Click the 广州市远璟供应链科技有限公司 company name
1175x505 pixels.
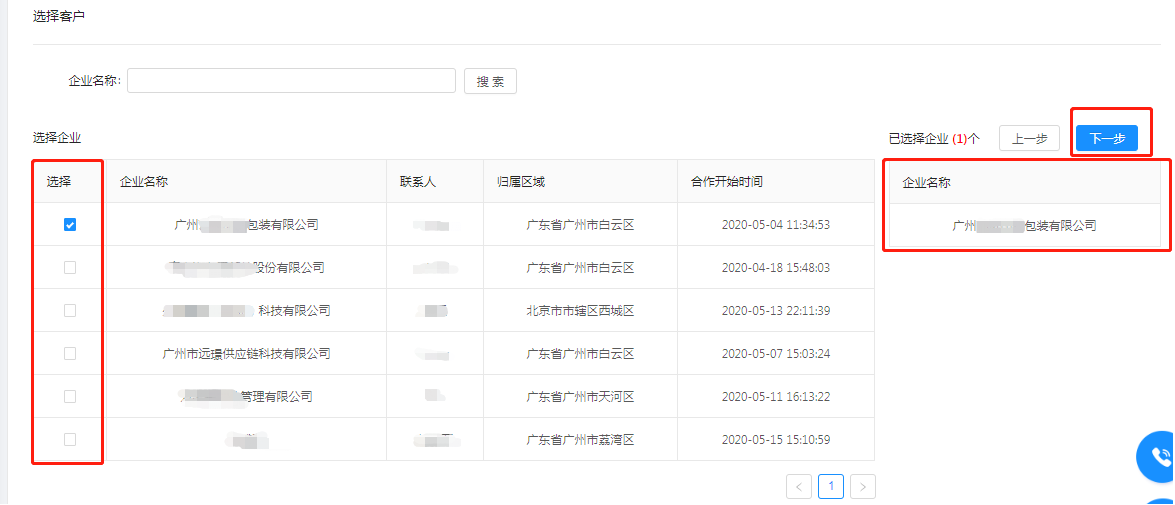[246, 354]
